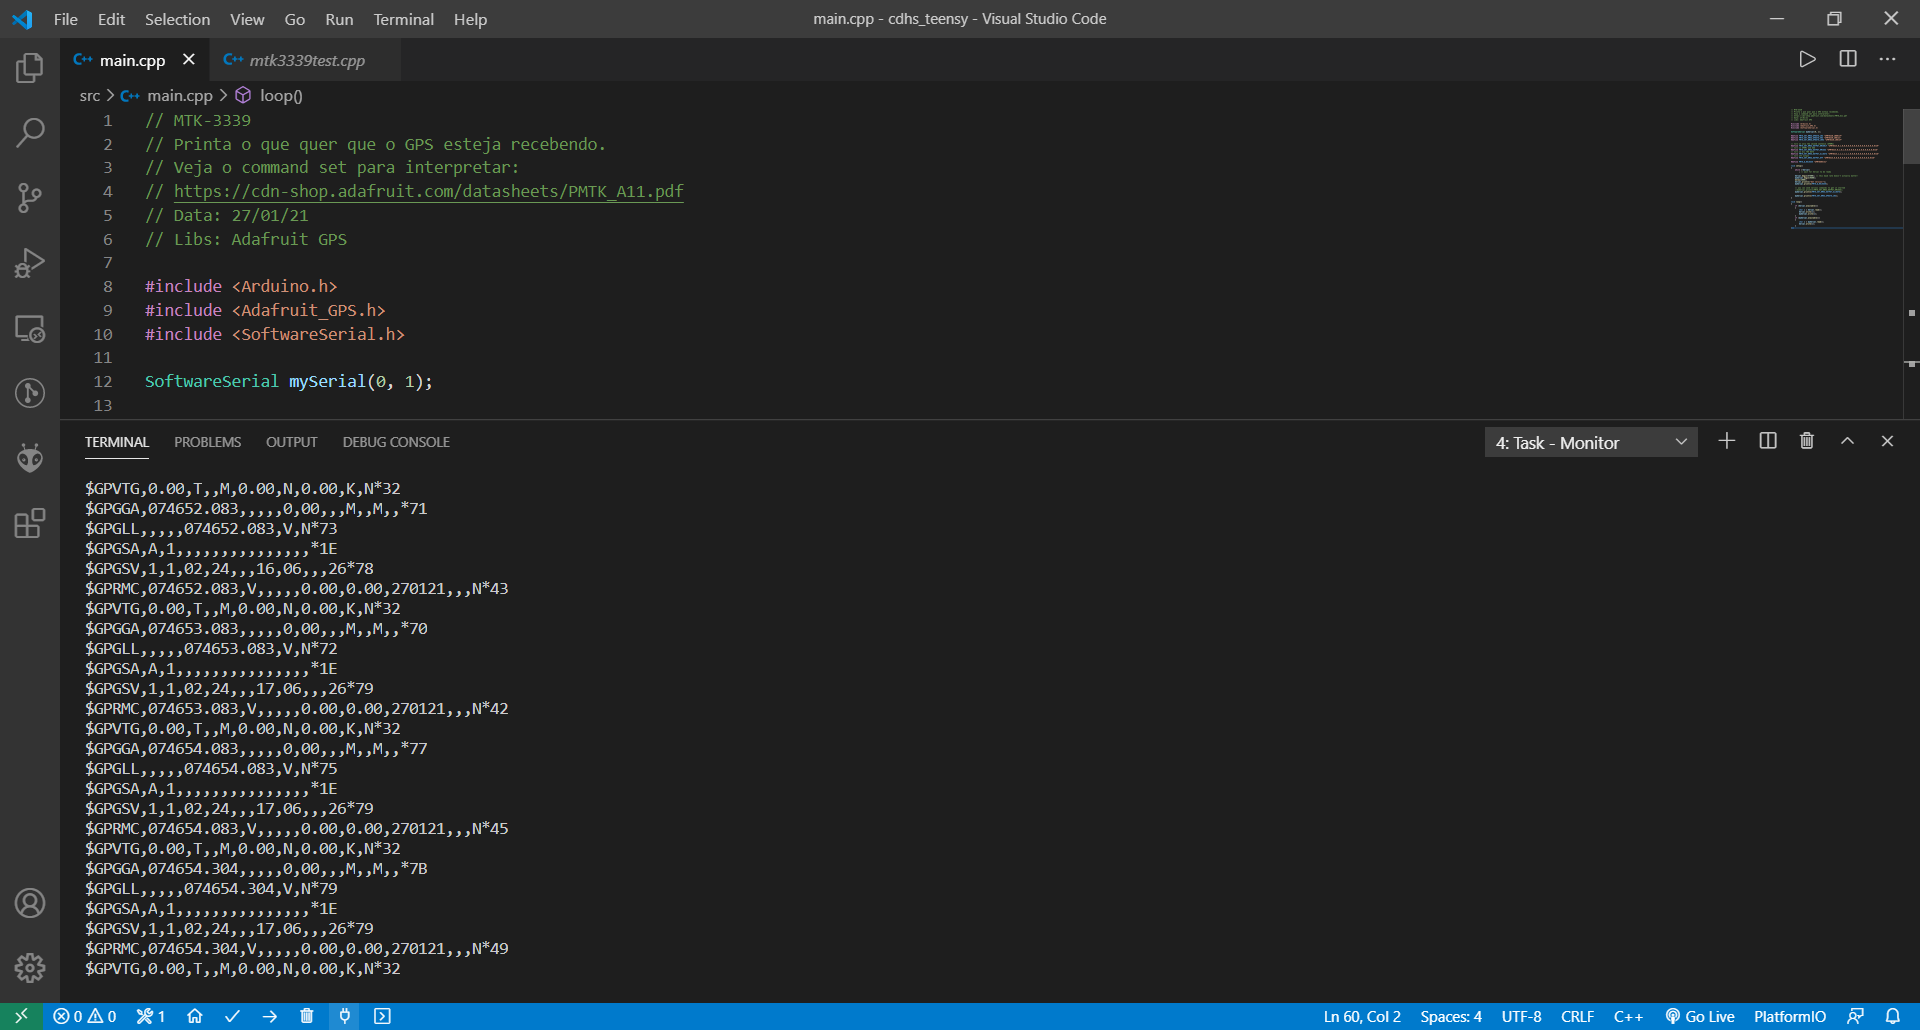
Task: Open the PlatformIO alien icon view
Action: coord(30,458)
